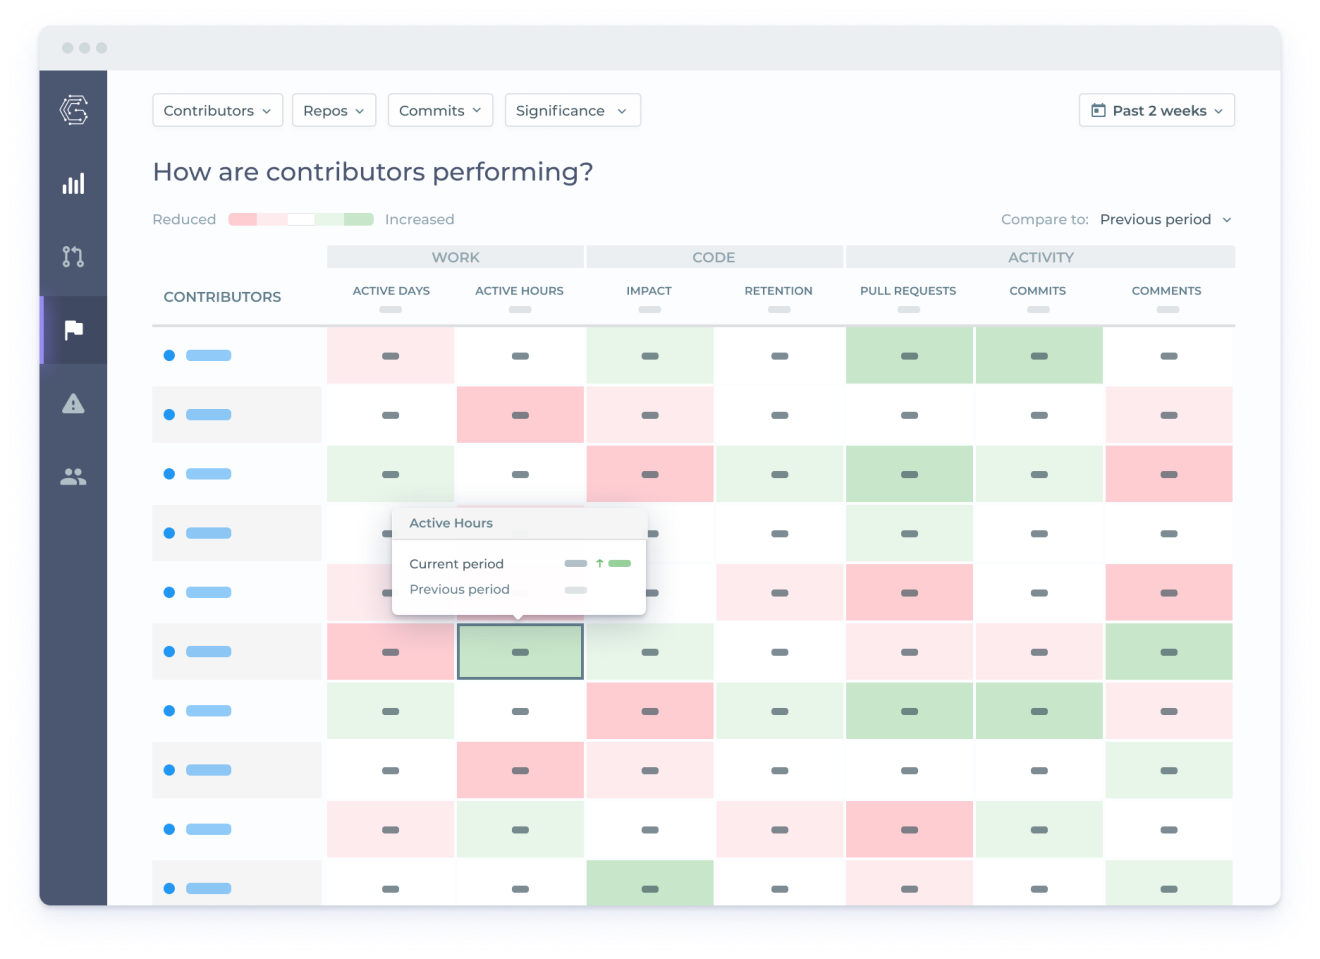The width and height of the screenshot is (1320, 959).
Task: Click the Retention column header
Action: (x=778, y=291)
